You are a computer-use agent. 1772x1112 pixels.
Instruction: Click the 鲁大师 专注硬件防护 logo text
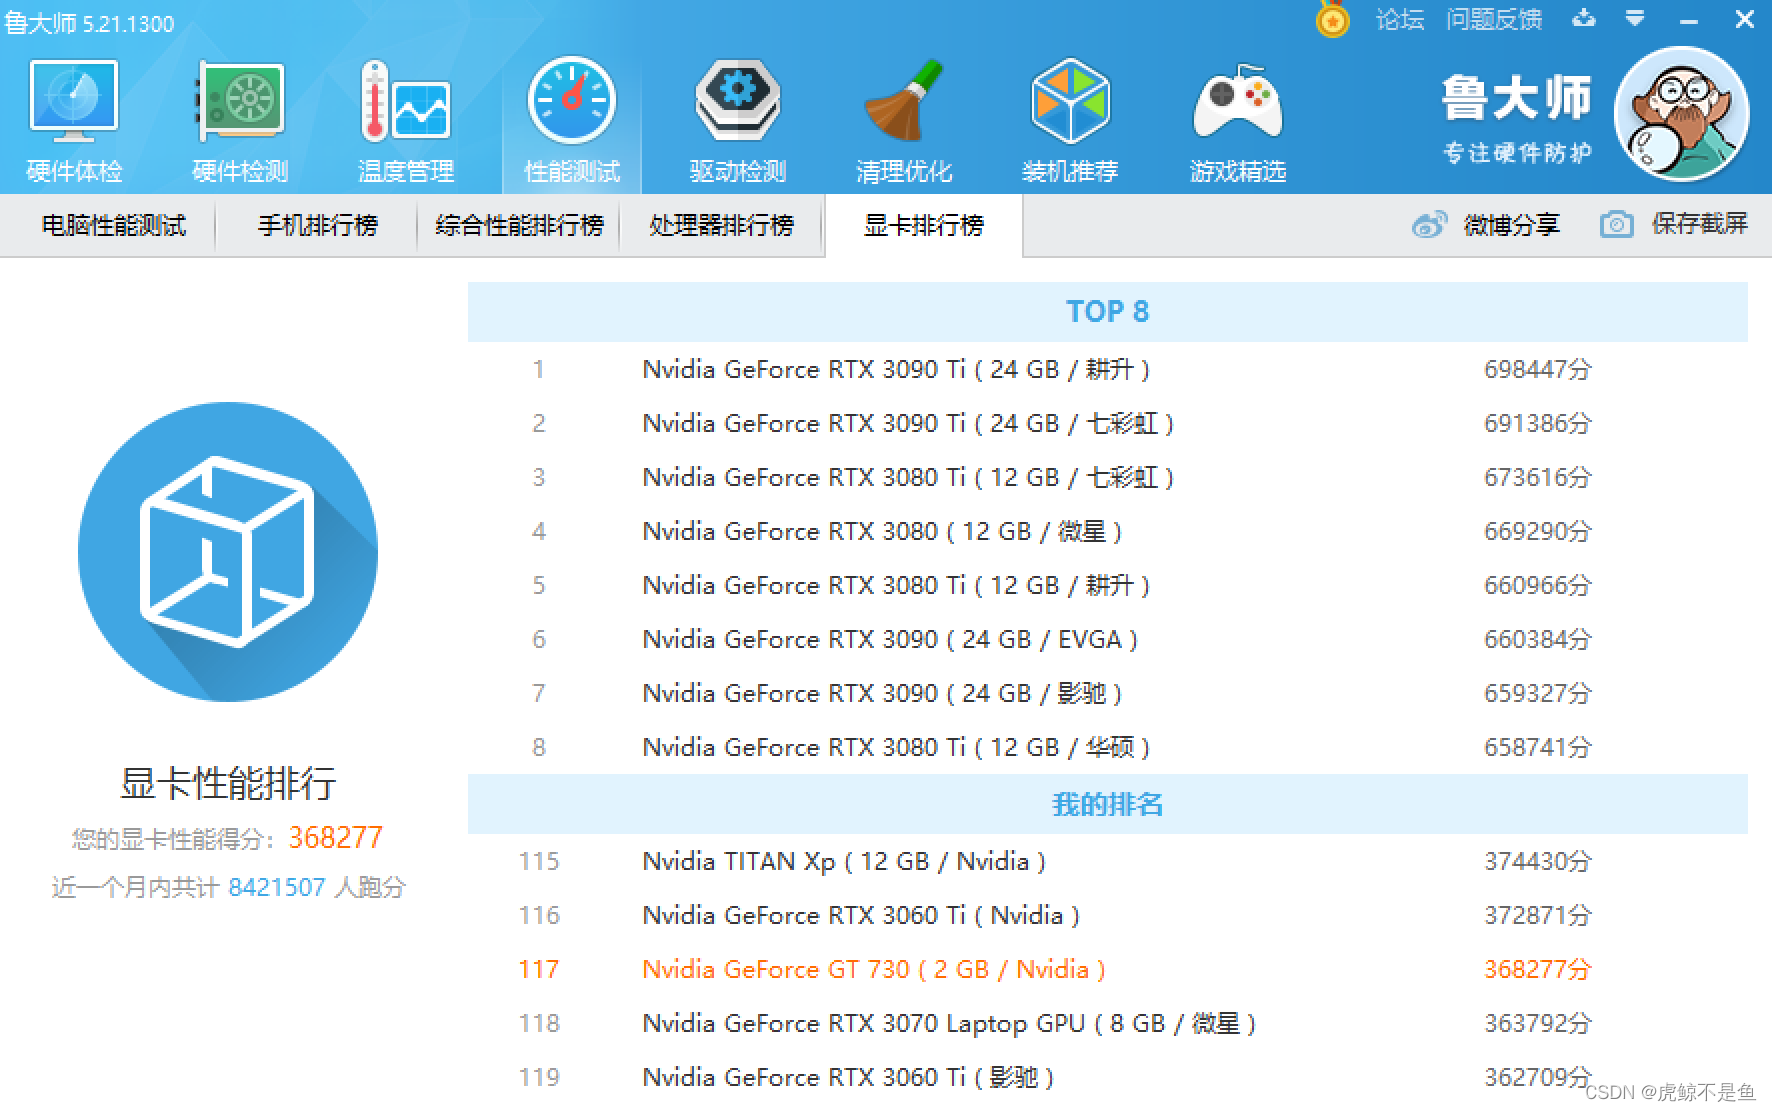coord(1516,119)
